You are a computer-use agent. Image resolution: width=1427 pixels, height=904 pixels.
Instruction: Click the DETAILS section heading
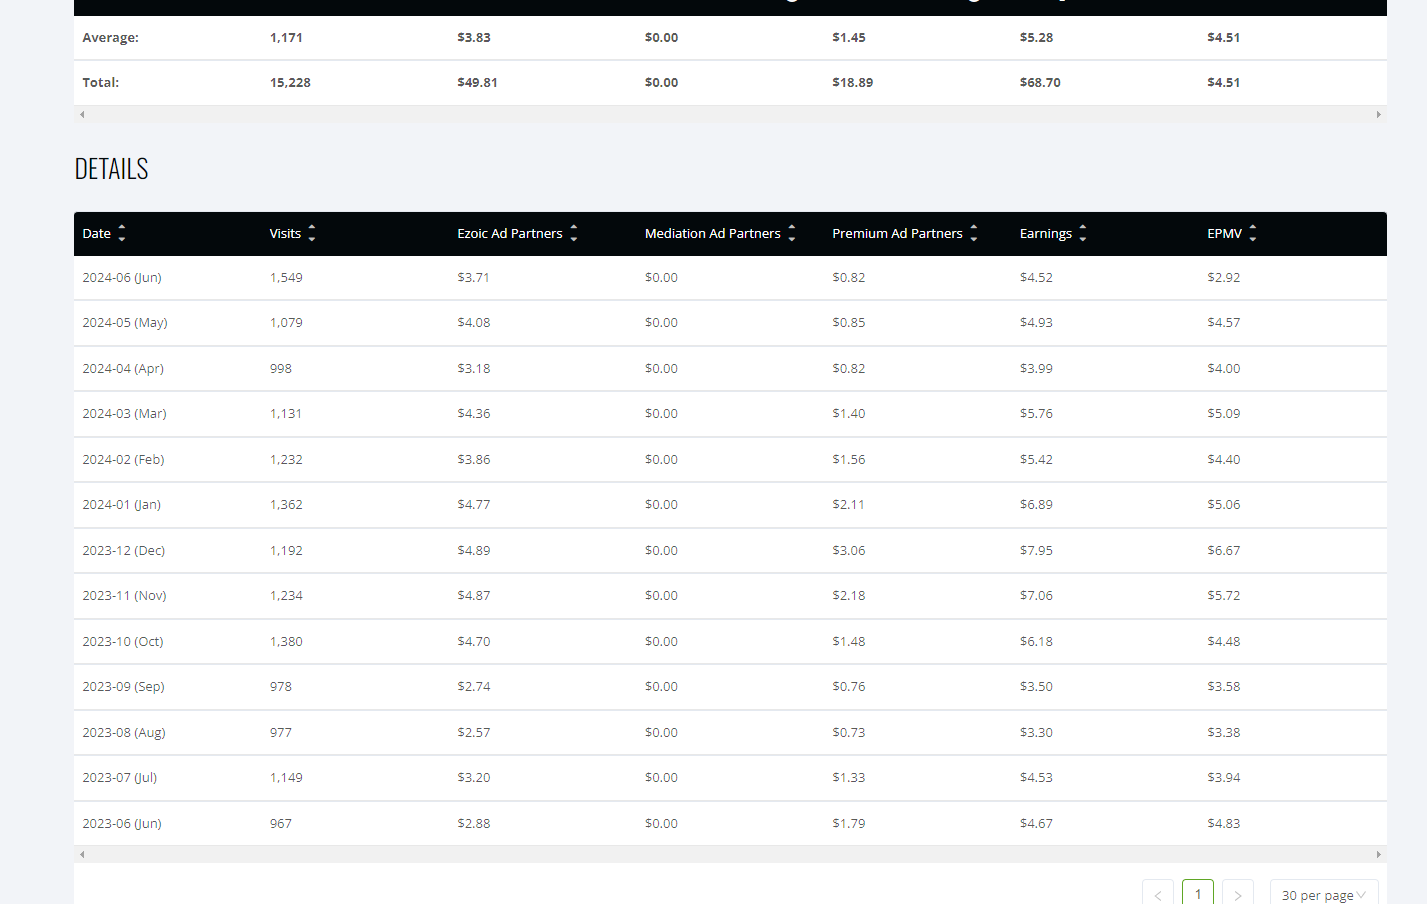coord(112,169)
